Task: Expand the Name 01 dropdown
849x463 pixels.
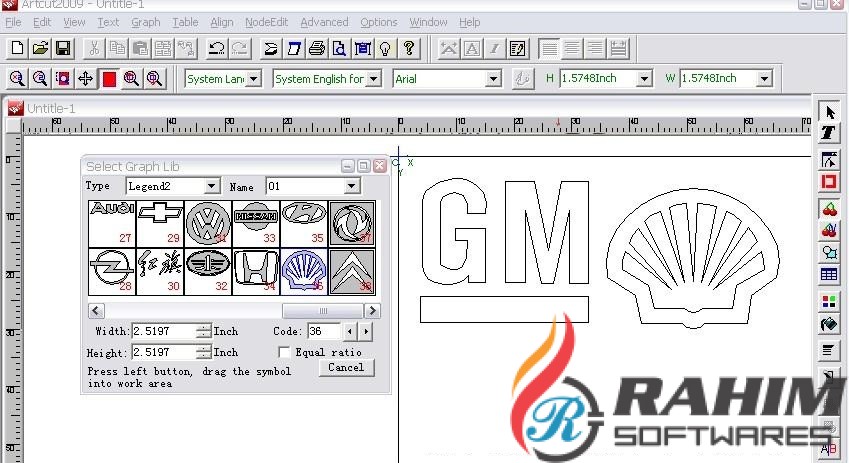Action: pyautogui.click(x=351, y=186)
